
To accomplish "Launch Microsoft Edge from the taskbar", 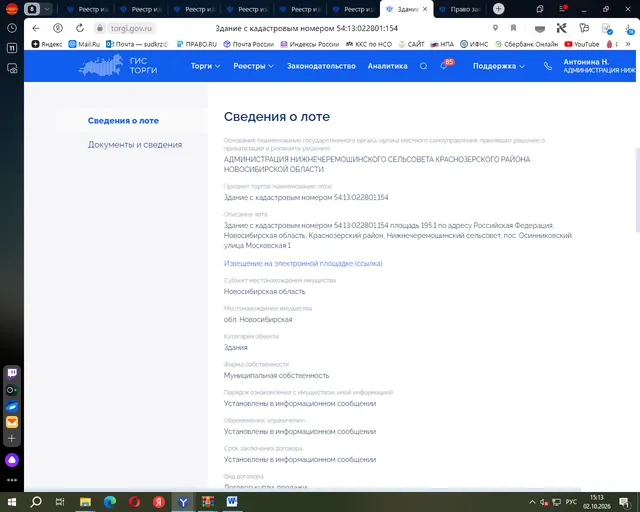I will pos(110,502).
